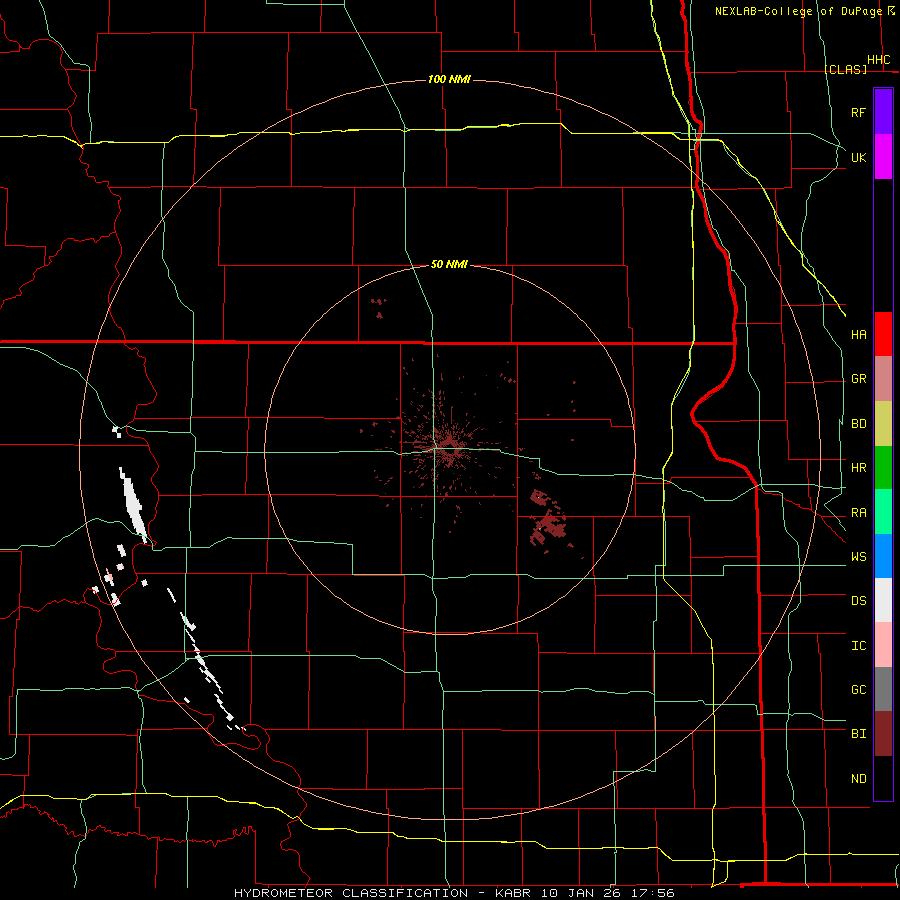Click the 100 NMI range ring label

point(449,79)
